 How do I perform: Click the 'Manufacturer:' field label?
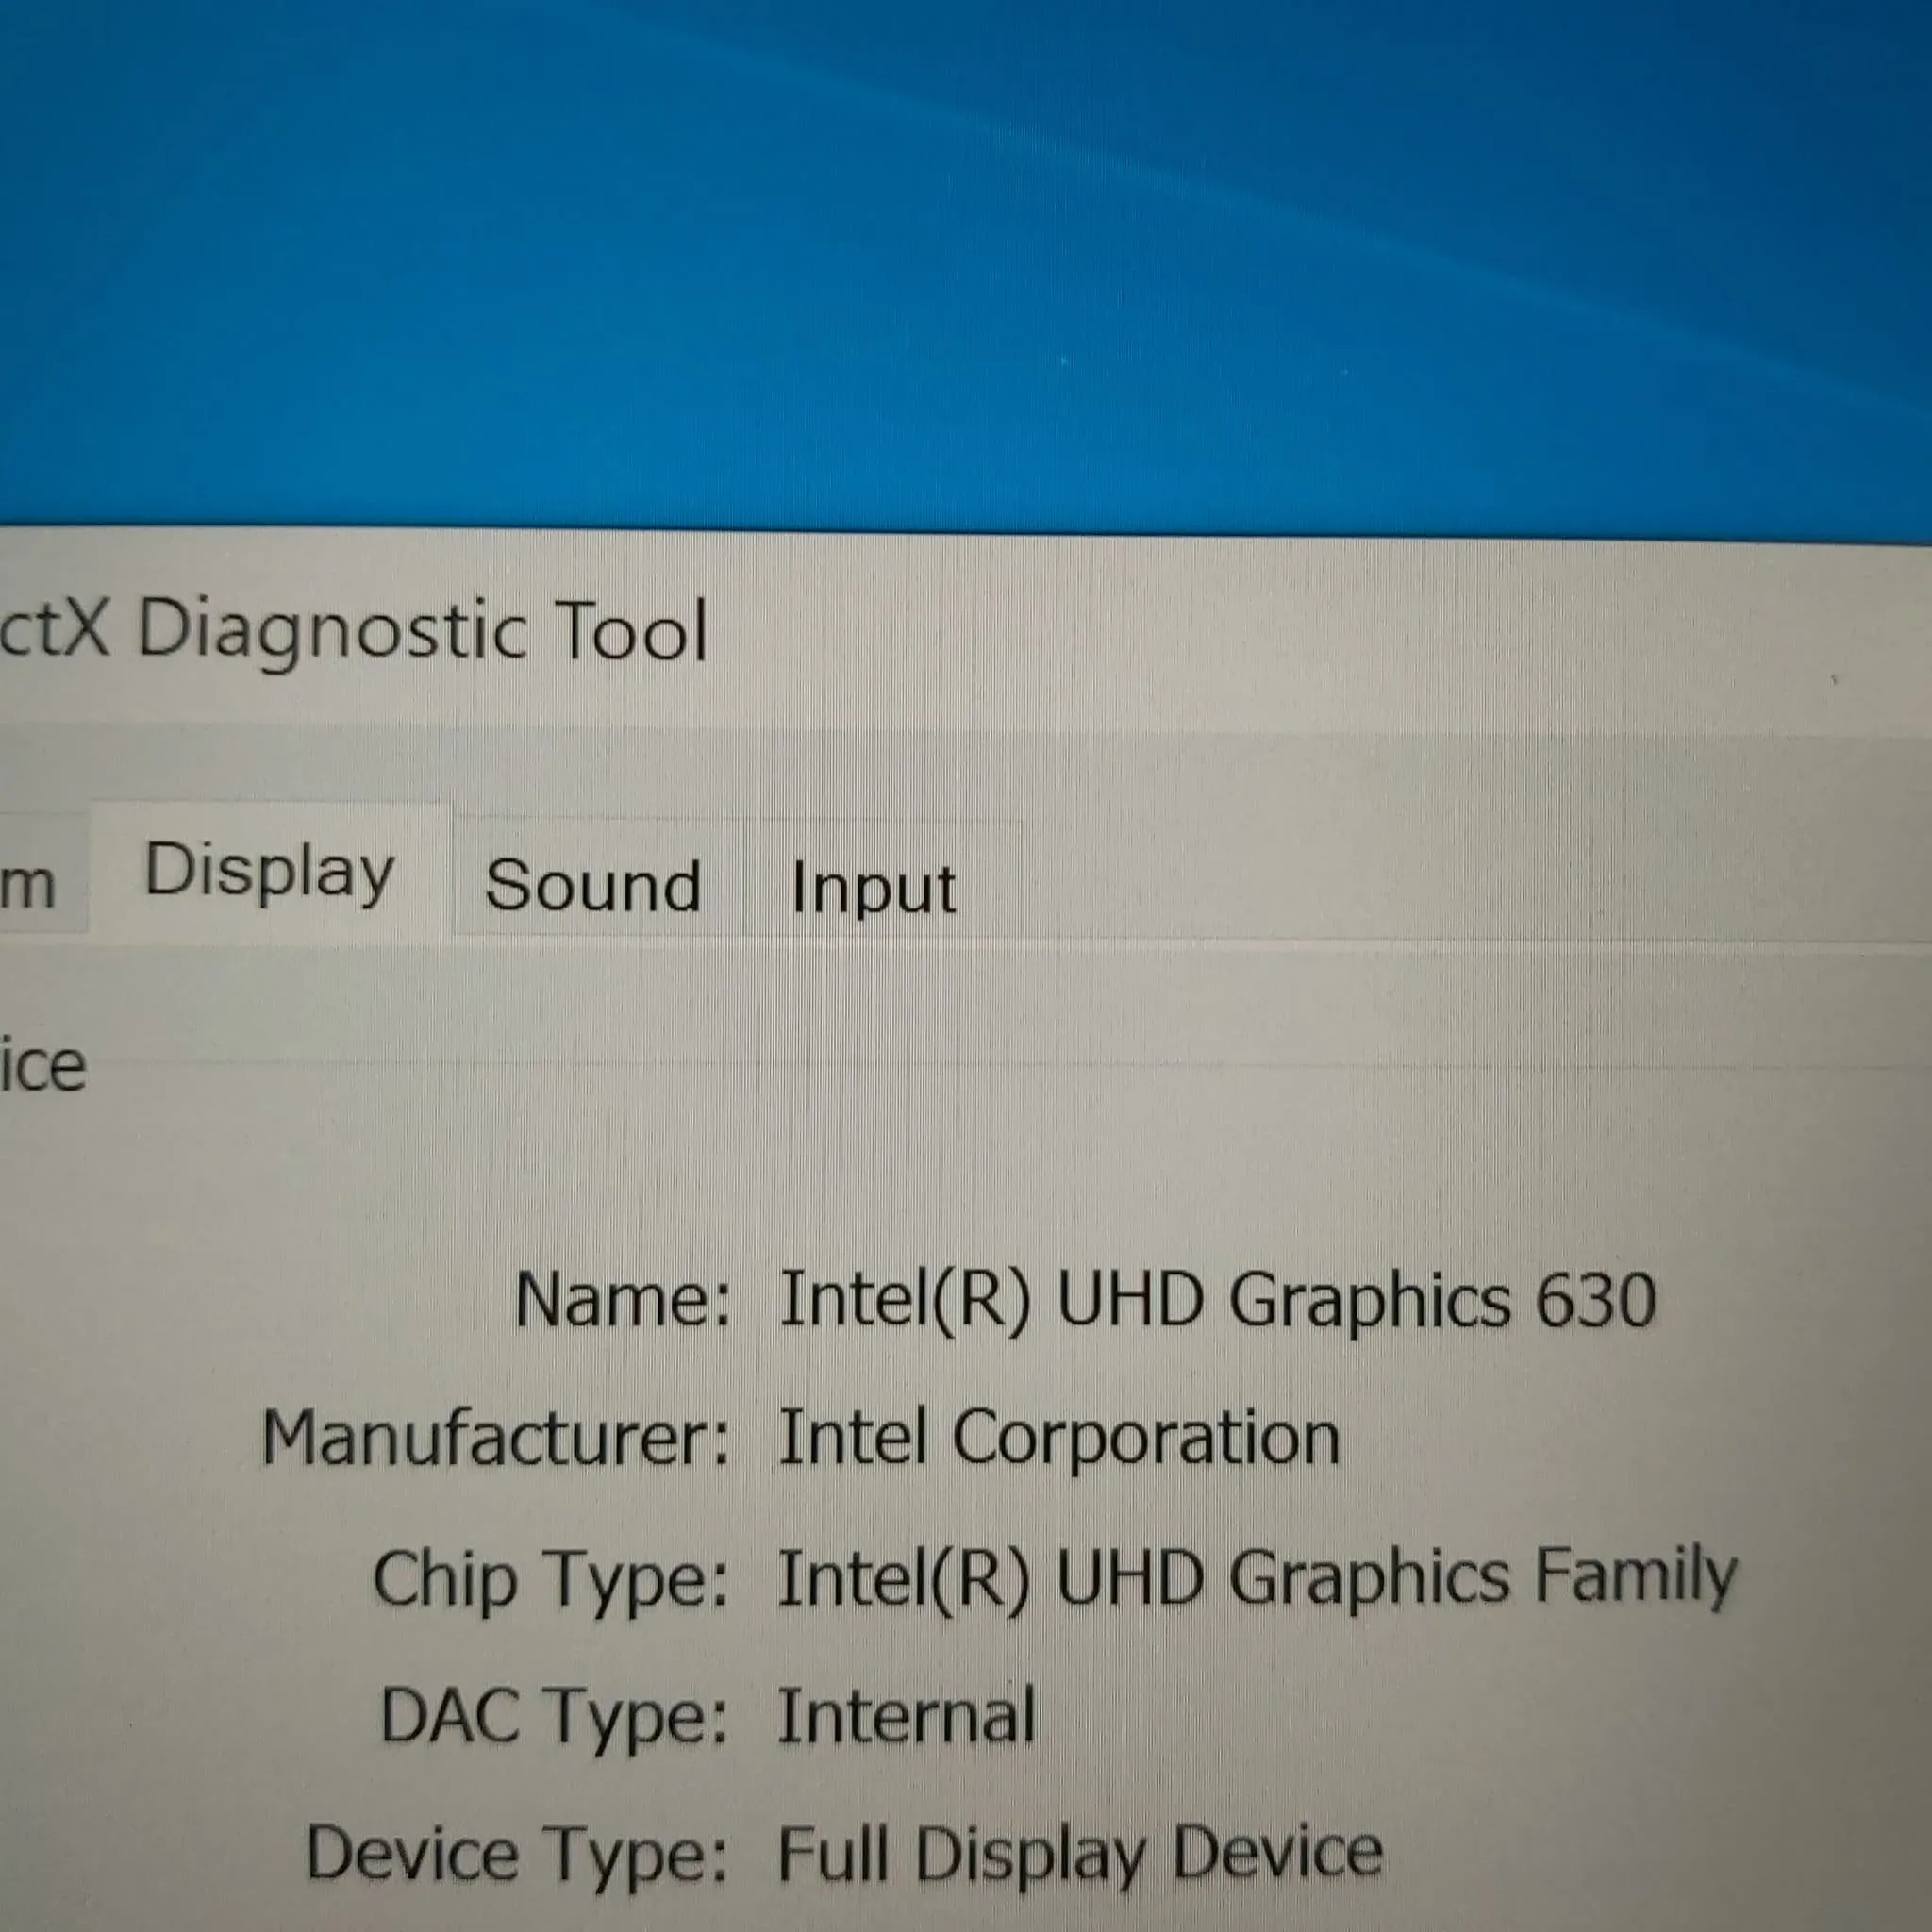point(496,1438)
